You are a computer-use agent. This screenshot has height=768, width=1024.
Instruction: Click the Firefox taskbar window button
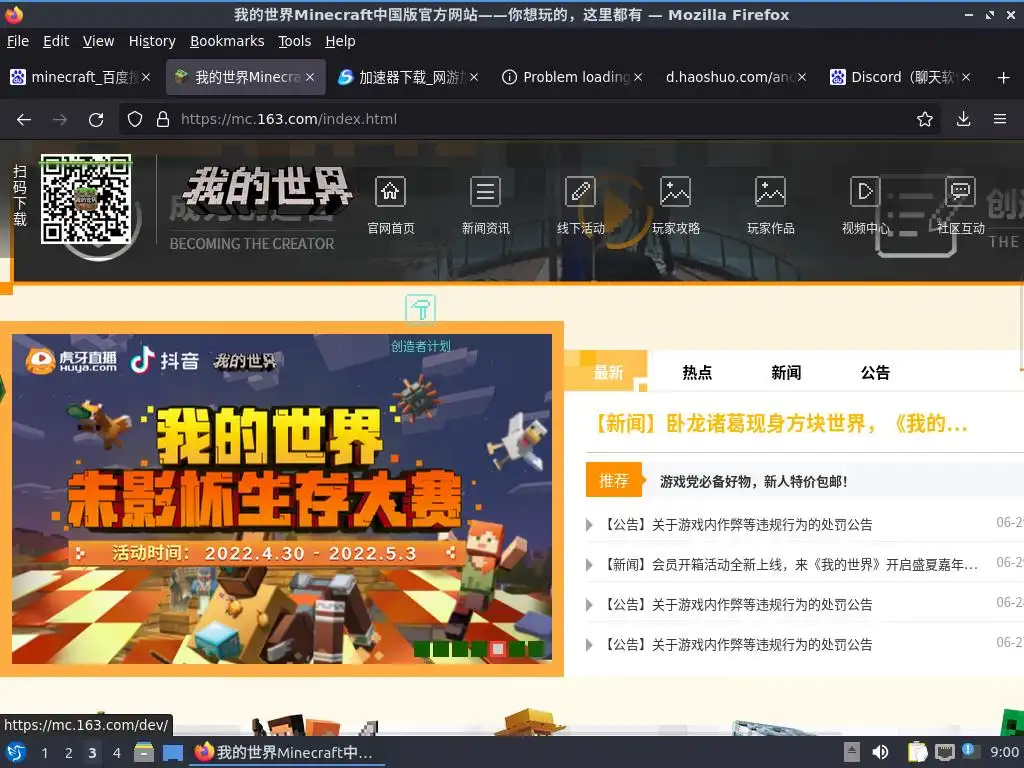pos(287,752)
